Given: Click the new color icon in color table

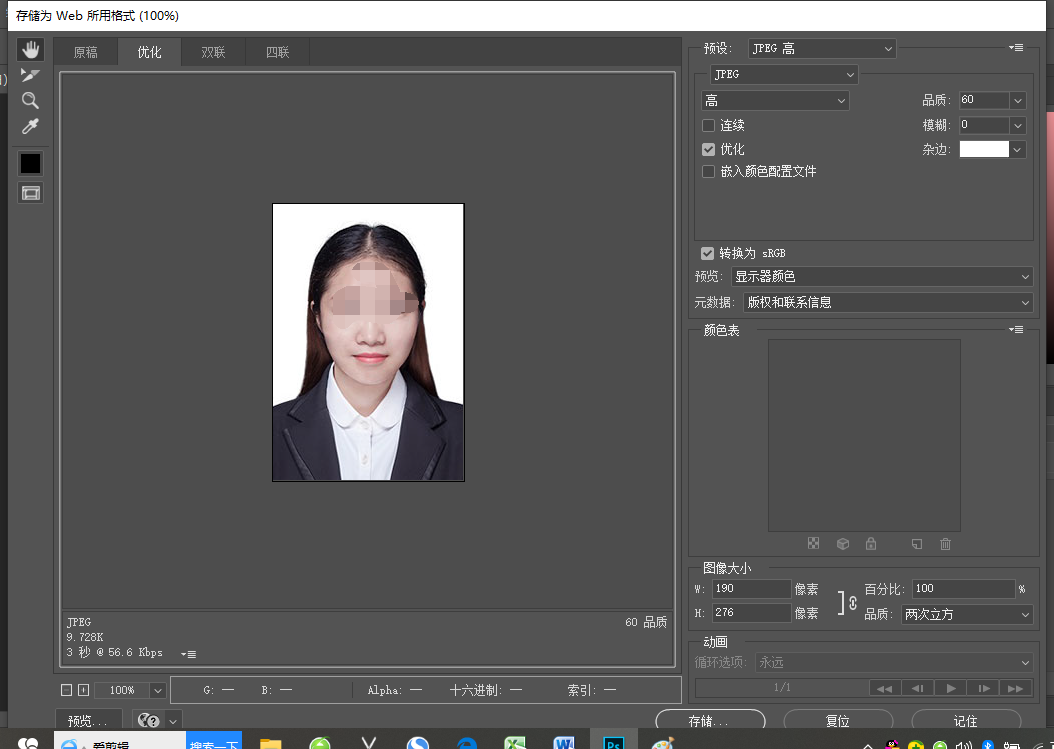Looking at the screenshot, I should pos(917,543).
